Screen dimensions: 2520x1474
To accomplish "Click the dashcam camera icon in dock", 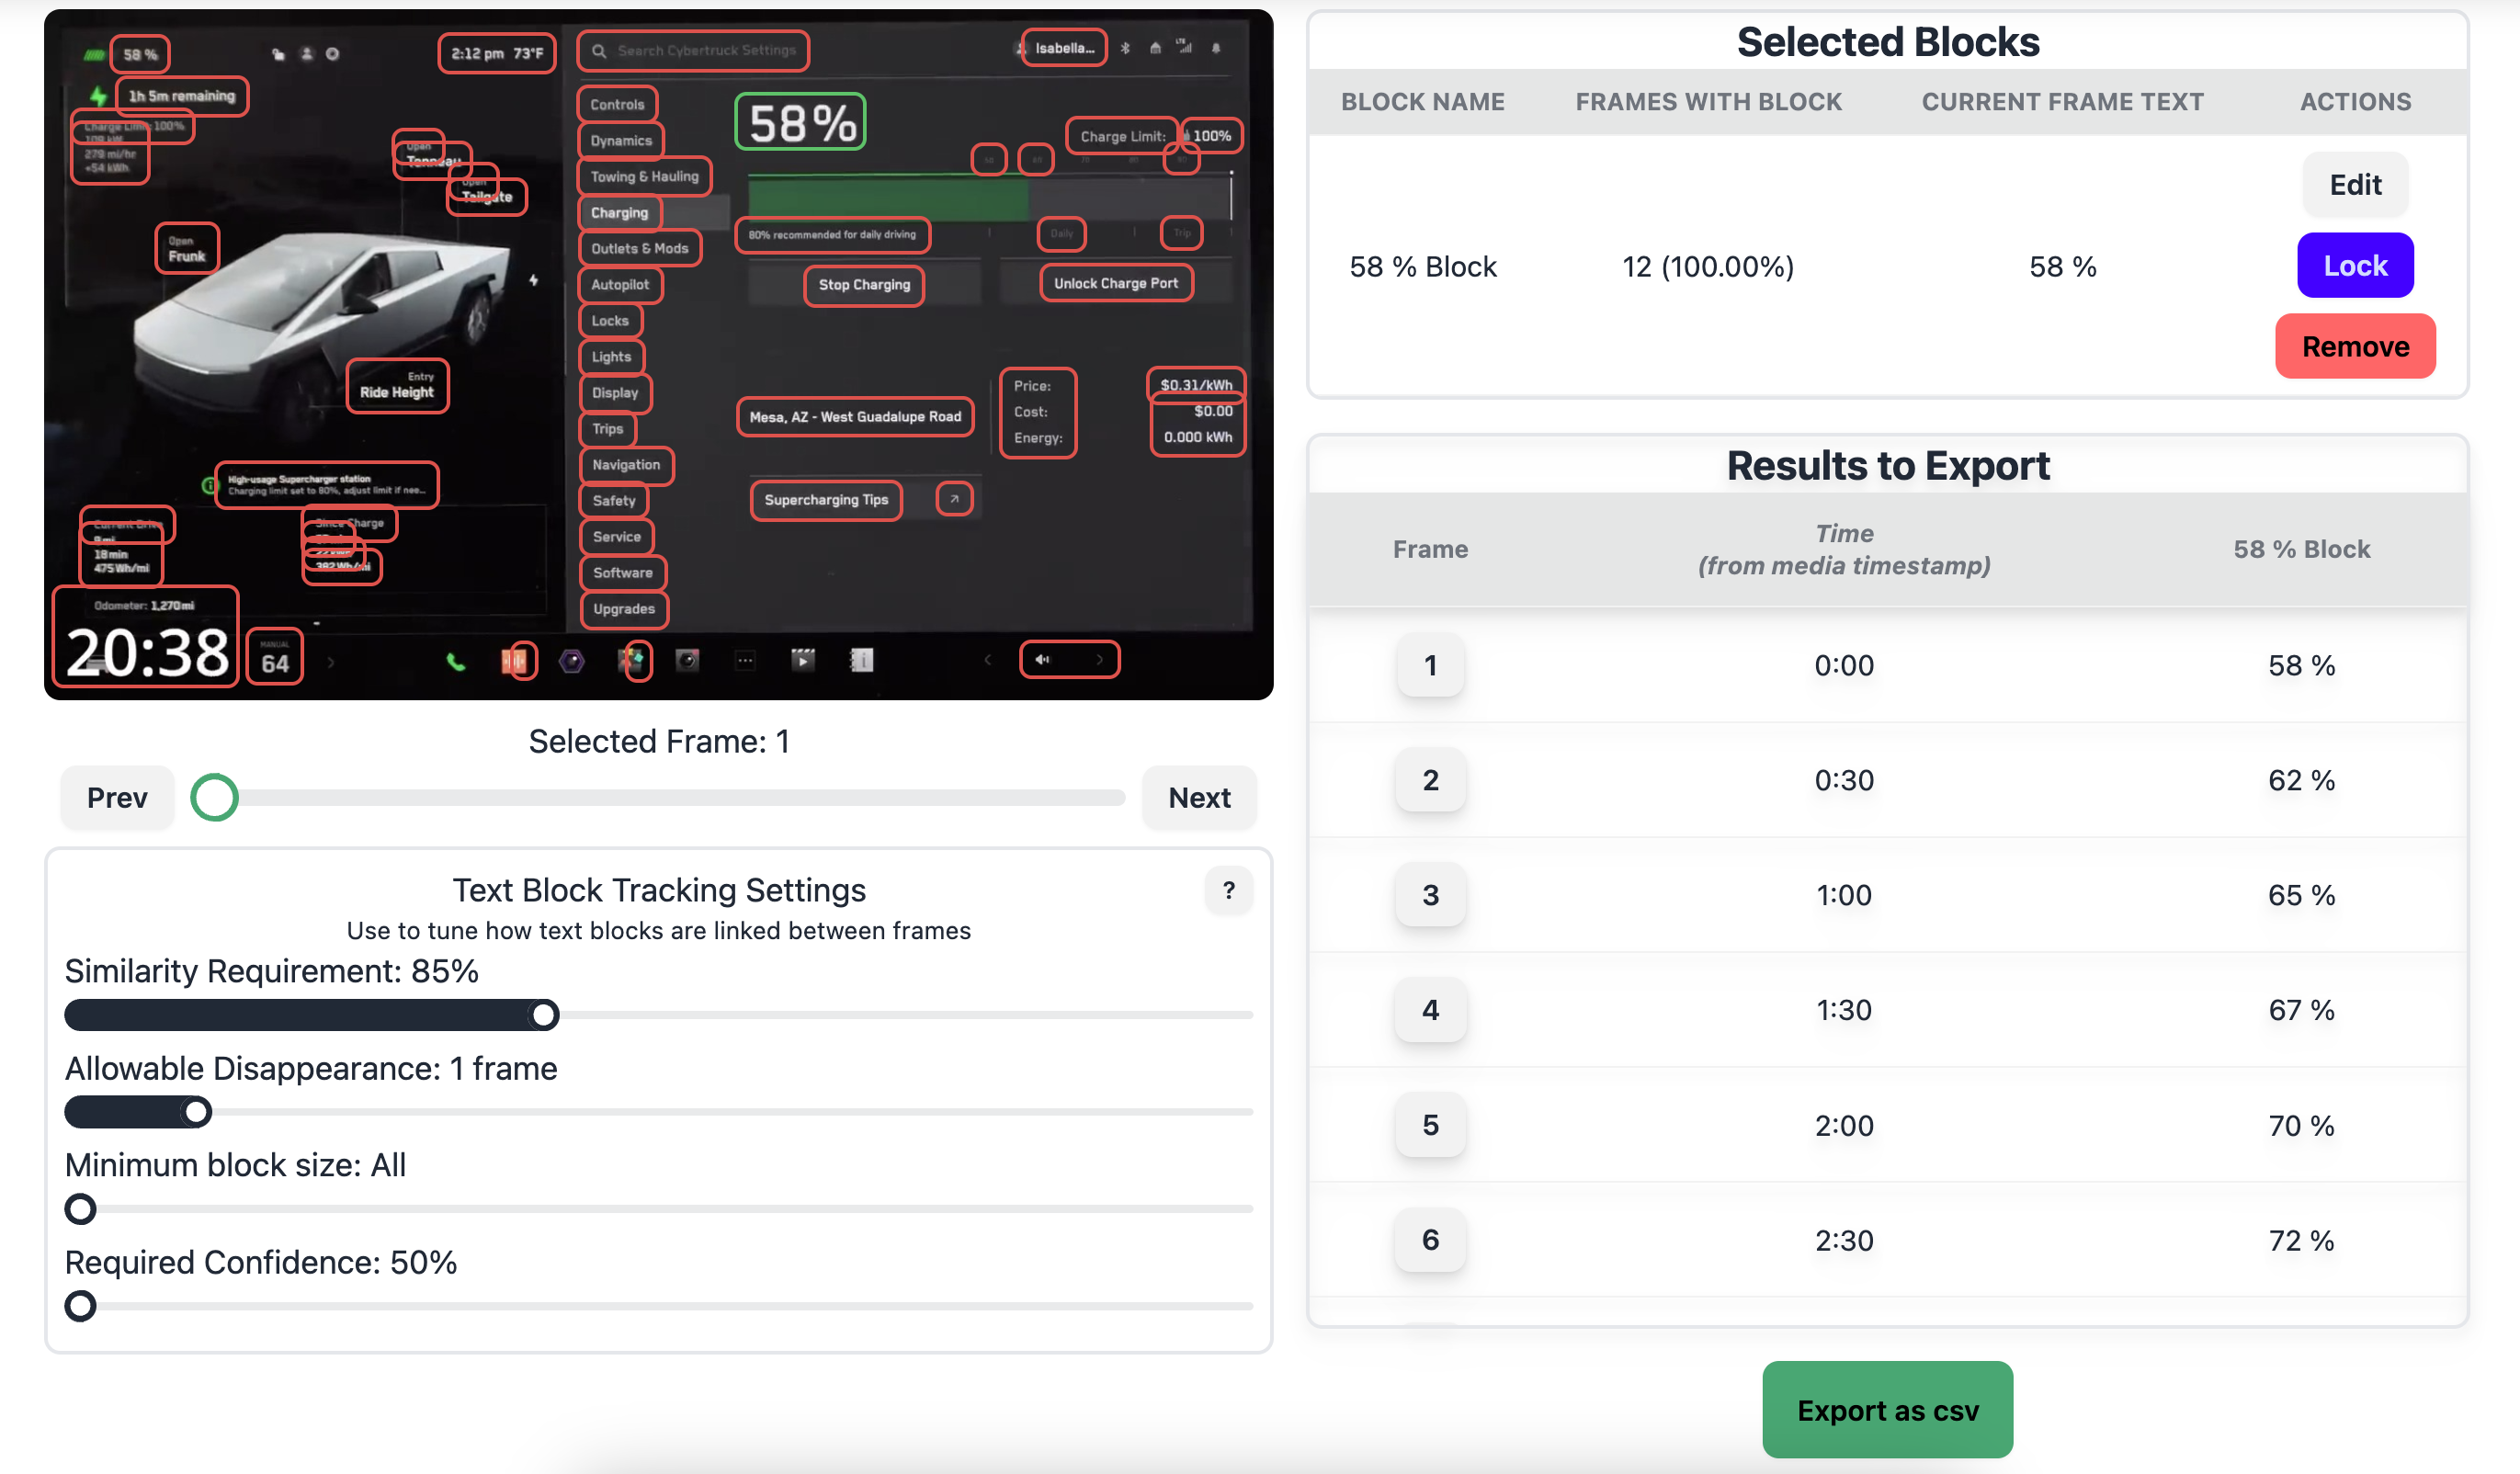I will tap(687, 660).
